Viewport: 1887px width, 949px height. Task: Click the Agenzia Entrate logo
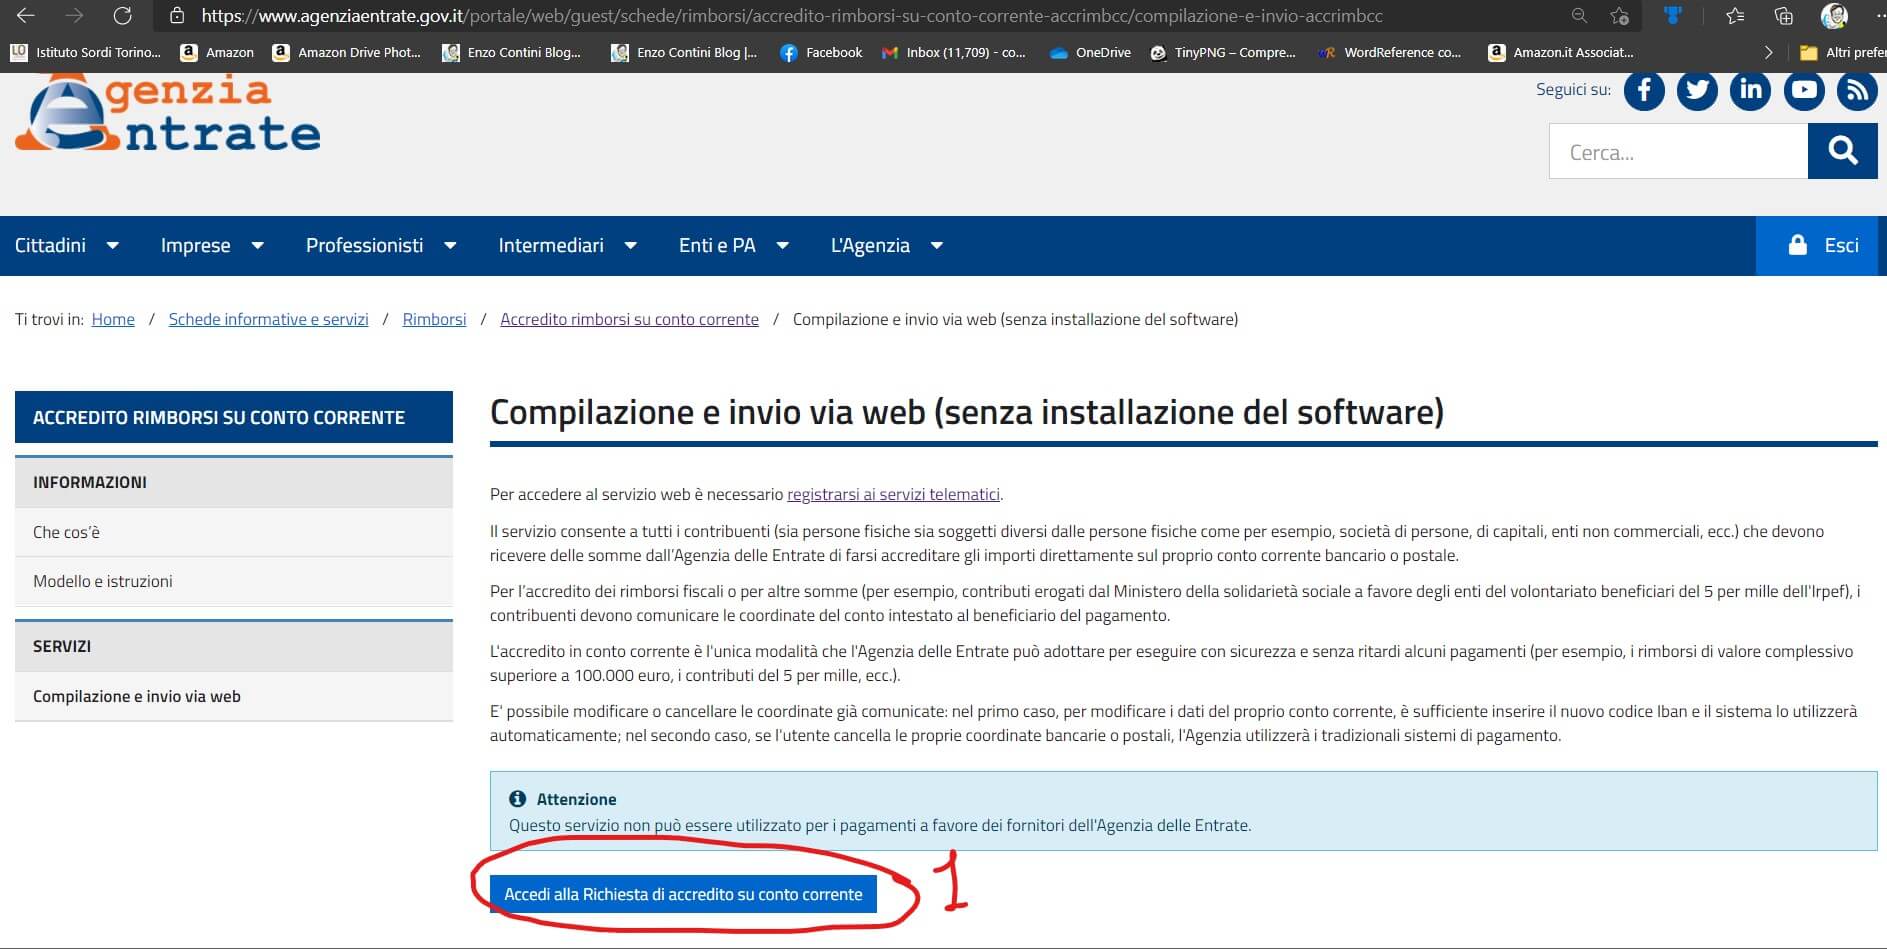point(168,115)
